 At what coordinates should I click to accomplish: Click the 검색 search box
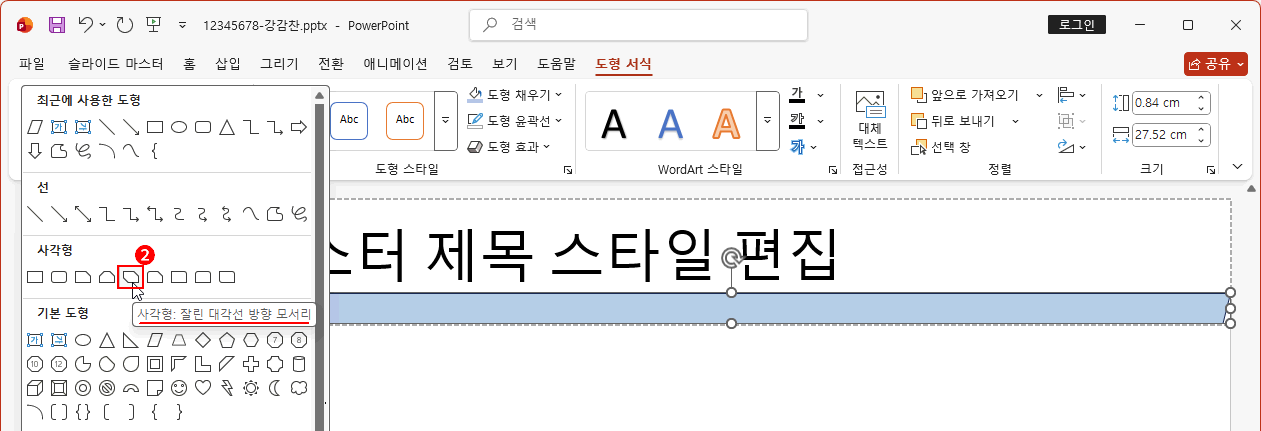click(x=638, y=25)
